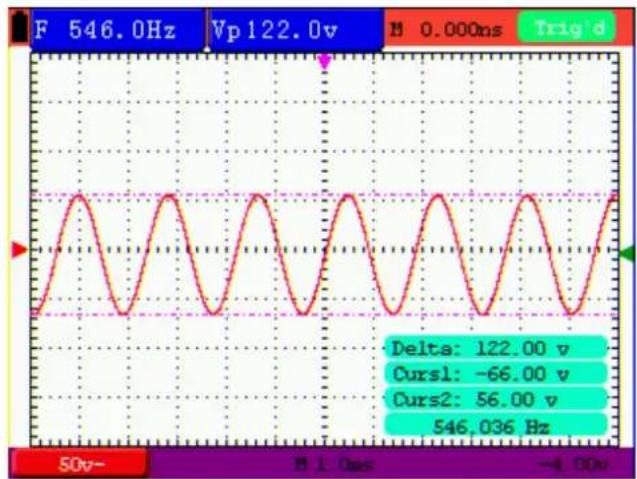Click the green trigger level arrow

[628, 253]
